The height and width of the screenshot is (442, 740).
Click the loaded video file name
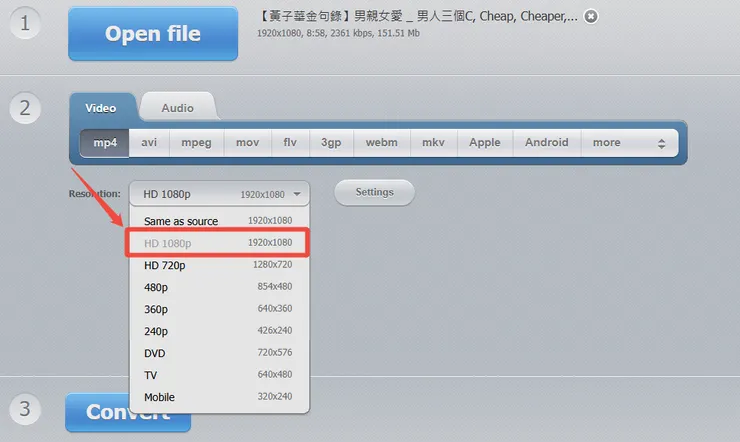click(418, 17)
